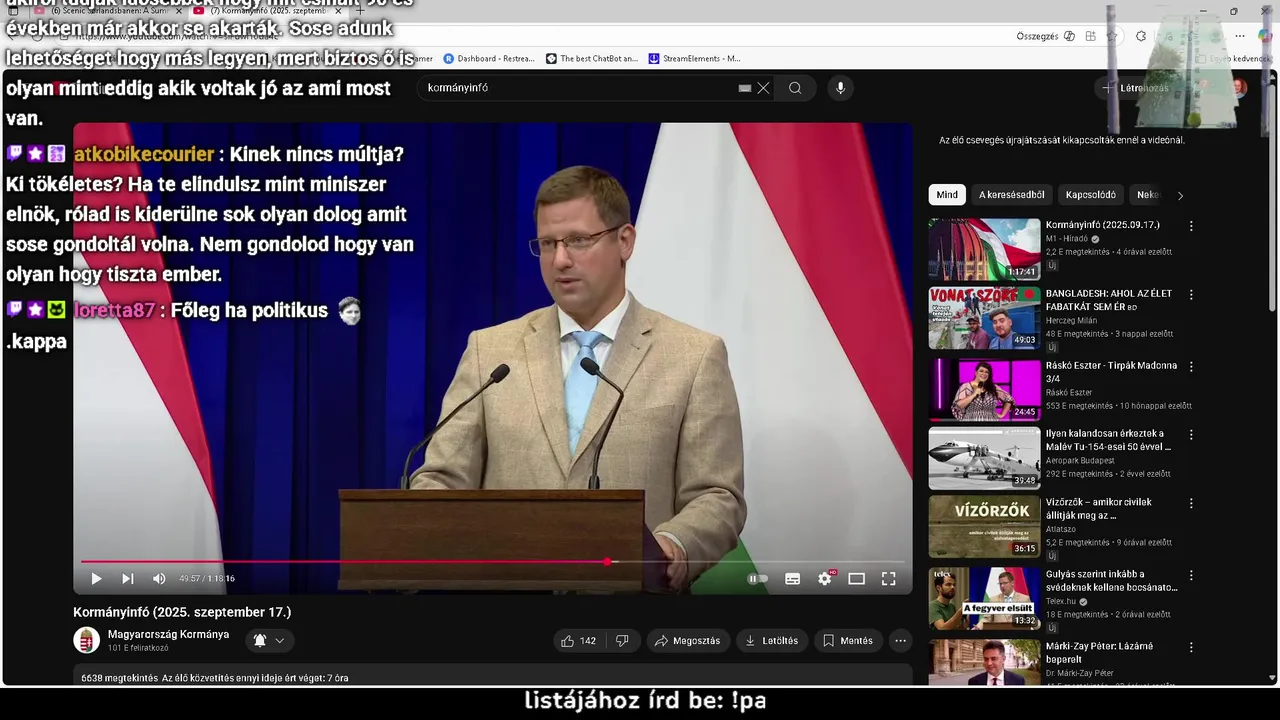Open menu for Malév Tu-154 suggestion
Image resolution: width=1280 pixels, height=720 pixels.
[x=1190, y=435]
